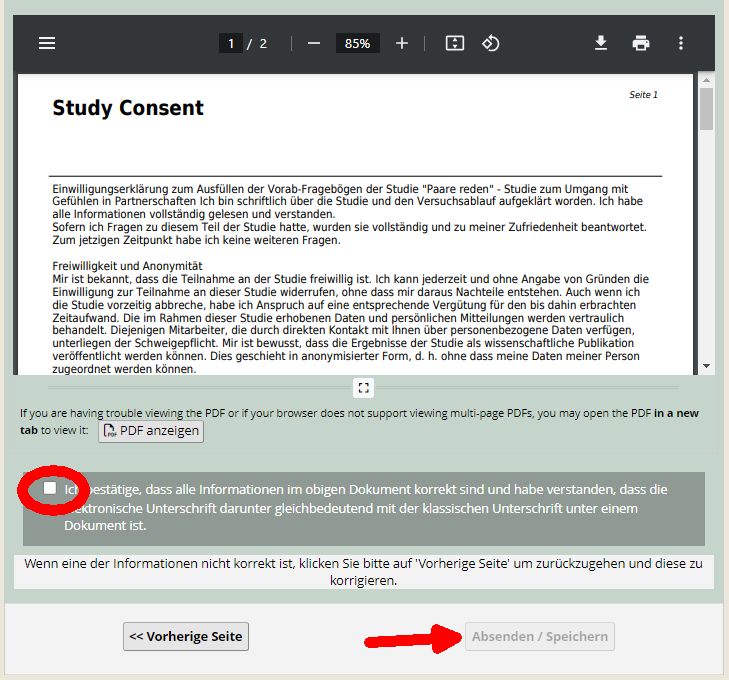Viewport: 729px width, 680px height.
Task: Click the PDF scrollbar down arrow
Action: point(706,366)
